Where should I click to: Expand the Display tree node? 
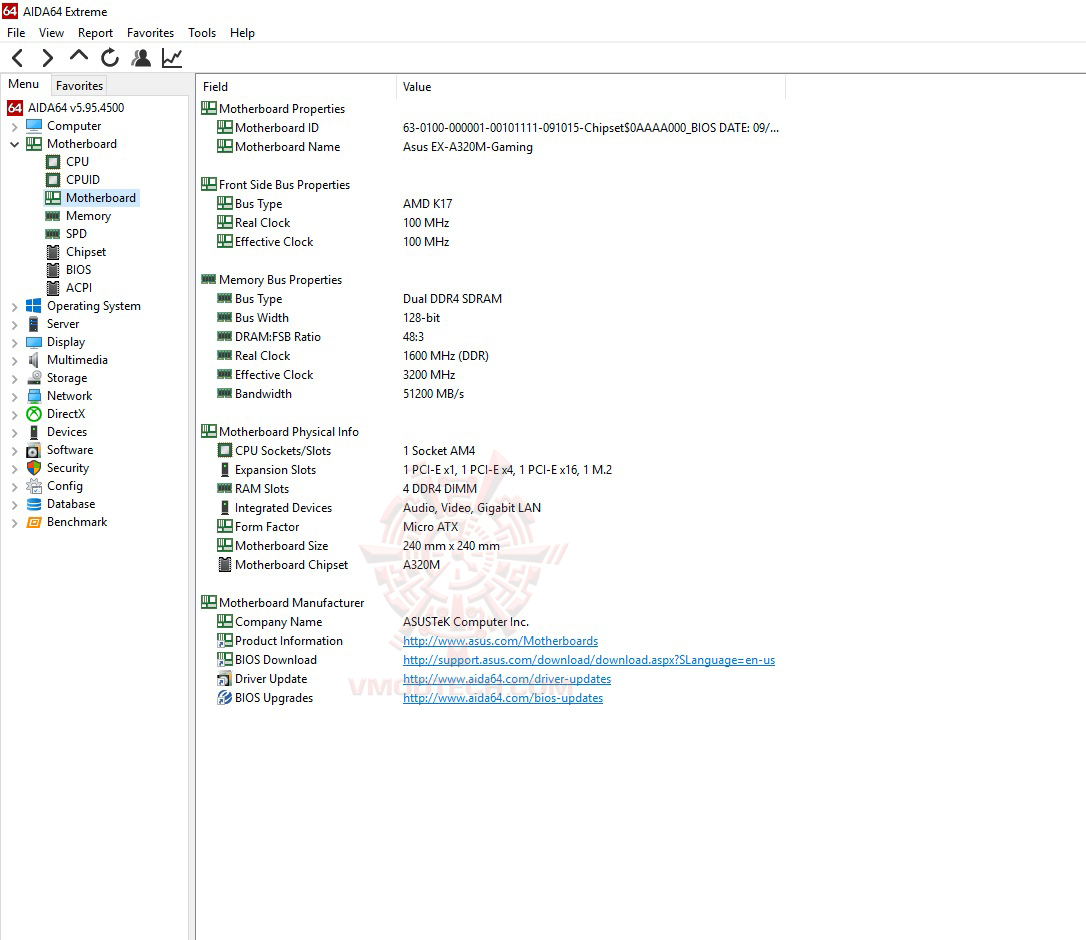(15, 342)
